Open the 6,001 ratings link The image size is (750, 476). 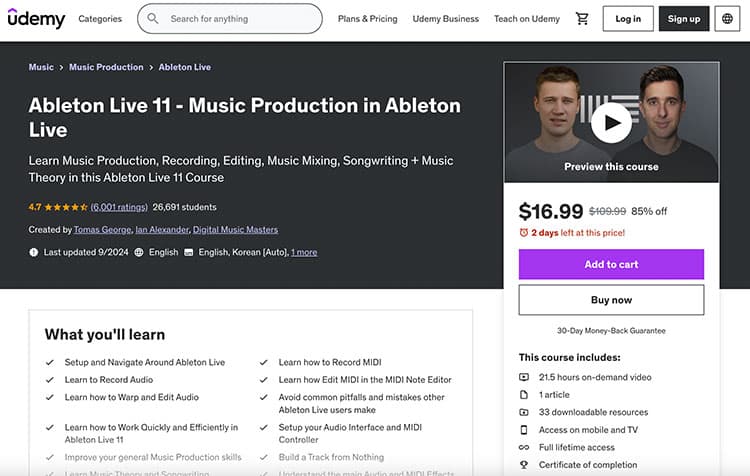point(119,207)
